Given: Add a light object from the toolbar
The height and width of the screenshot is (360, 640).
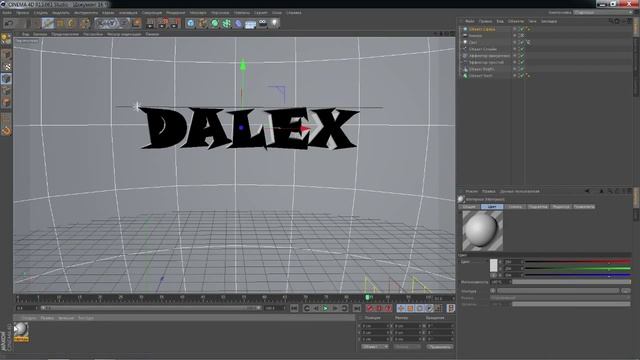Looking at the screenshot, I should [x=275, y=23].
